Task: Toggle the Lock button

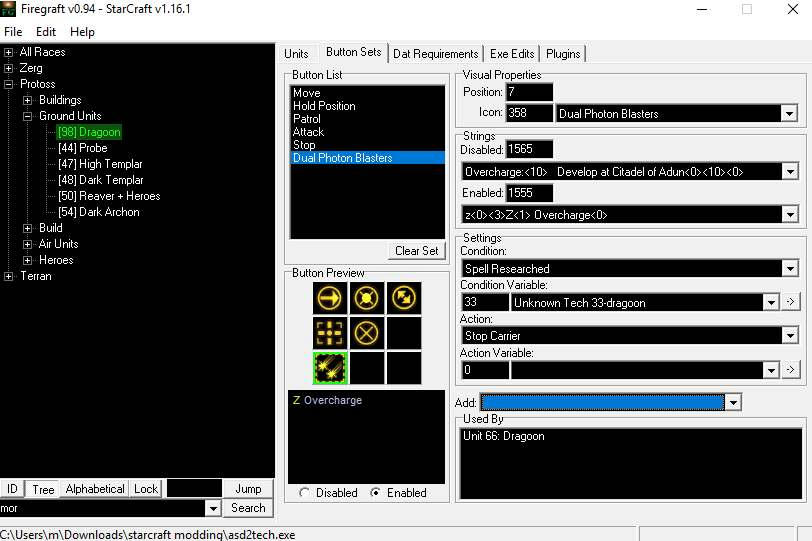Action: coord(146,489)
